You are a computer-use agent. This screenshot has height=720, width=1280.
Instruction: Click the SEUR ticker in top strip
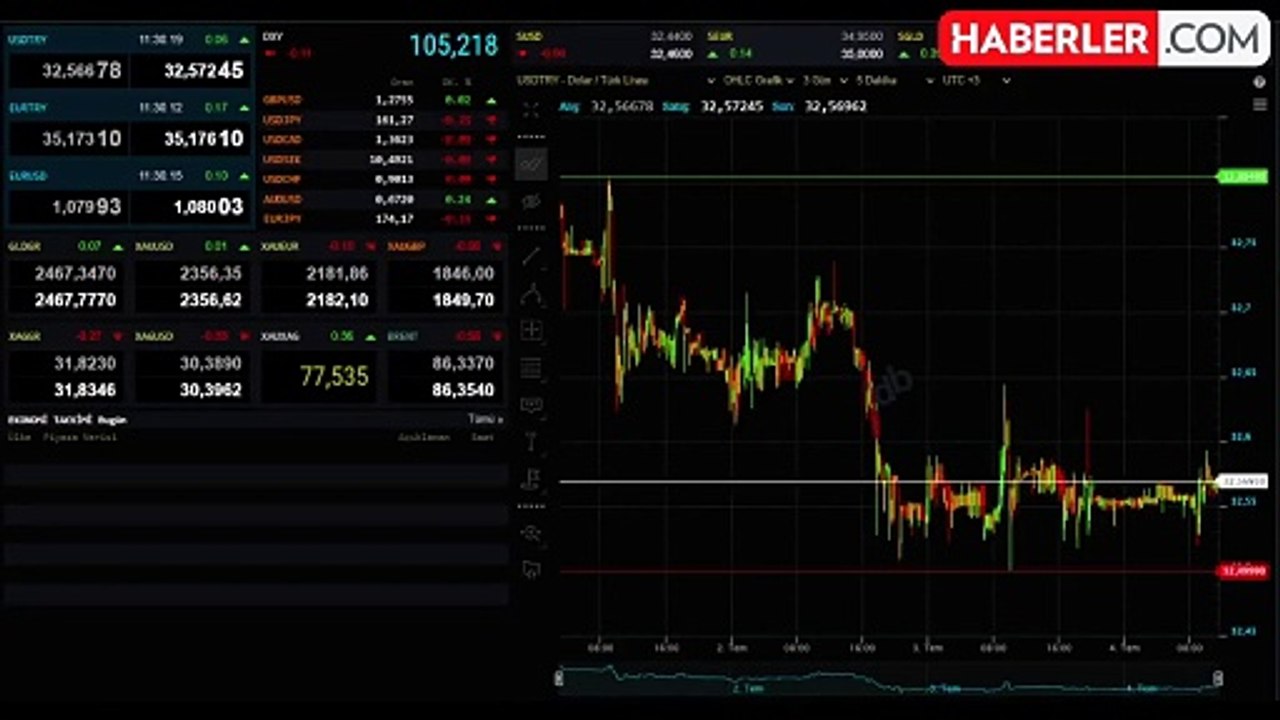tap(720, 36)
